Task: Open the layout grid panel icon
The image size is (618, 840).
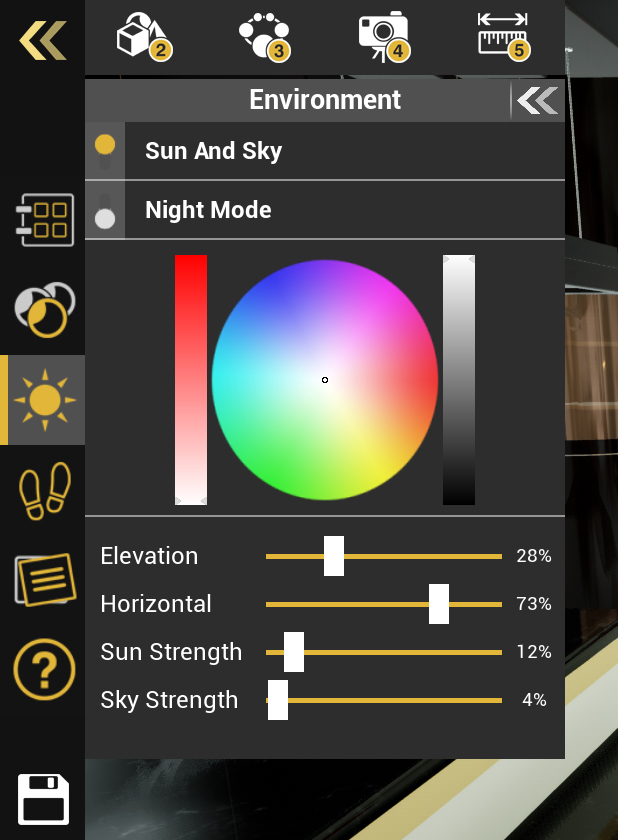Action: (45, 220)
